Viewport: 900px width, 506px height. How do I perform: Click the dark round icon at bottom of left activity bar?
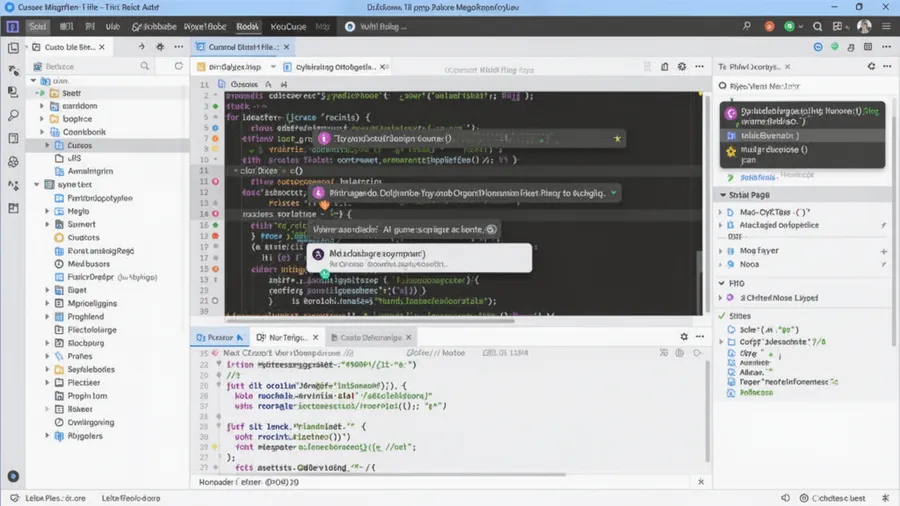13,476
